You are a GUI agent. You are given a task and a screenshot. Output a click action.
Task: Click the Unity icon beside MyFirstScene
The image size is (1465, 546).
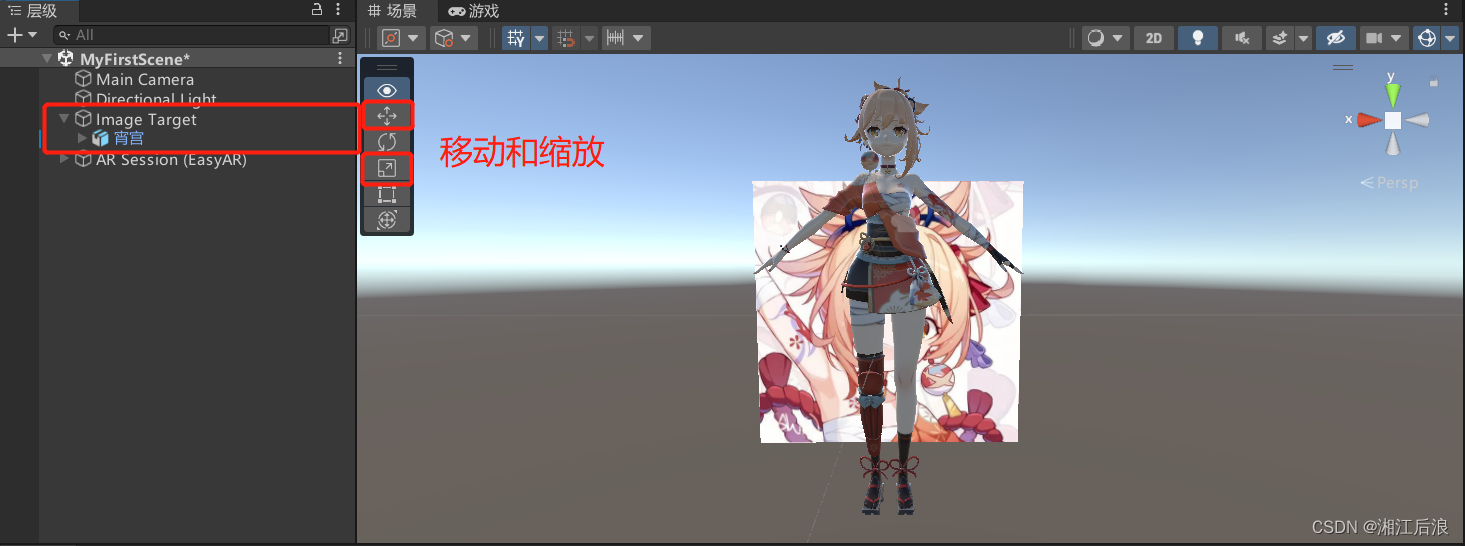[x=66, y=59]
